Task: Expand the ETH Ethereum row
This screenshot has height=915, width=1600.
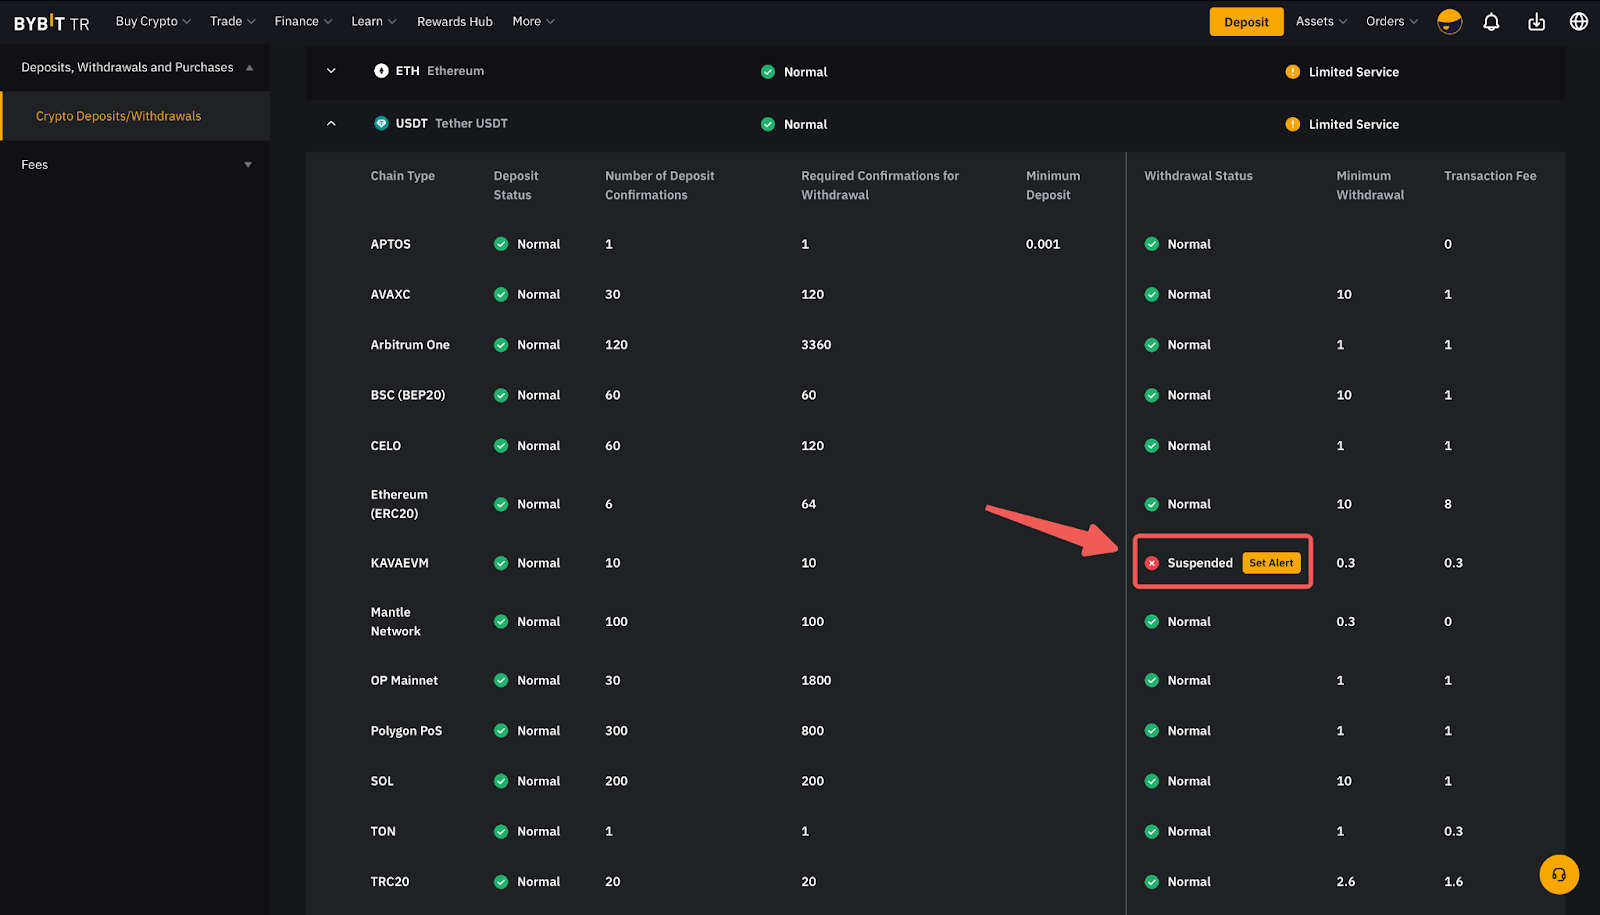Action: 331,71
